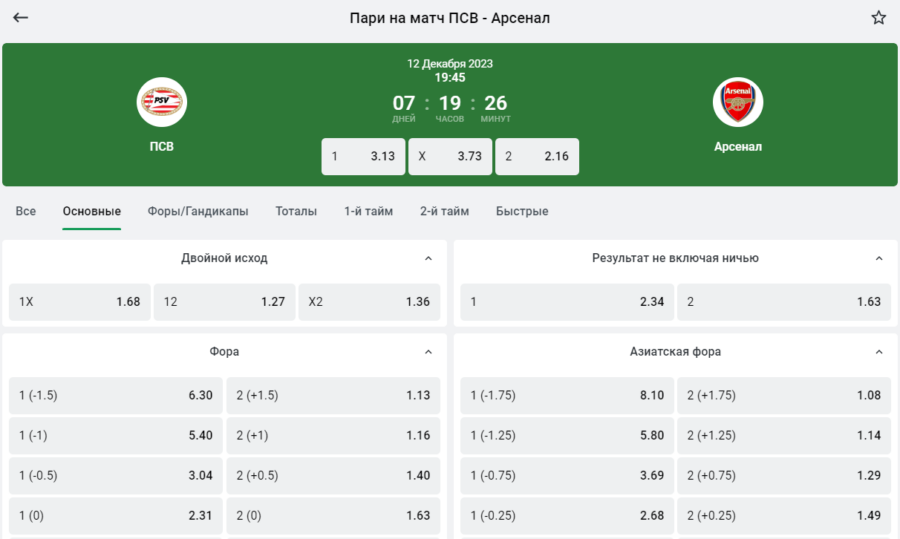This screenshot has width=900, height=539.
Task: Click the kickoff time 19:45
Action: 450,77
